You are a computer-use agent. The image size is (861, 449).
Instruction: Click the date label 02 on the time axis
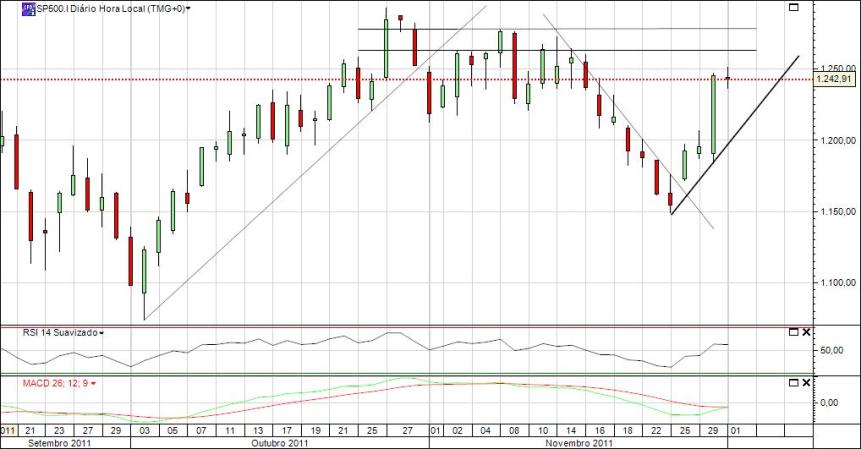pyautogui.click(x=457, y=431)
